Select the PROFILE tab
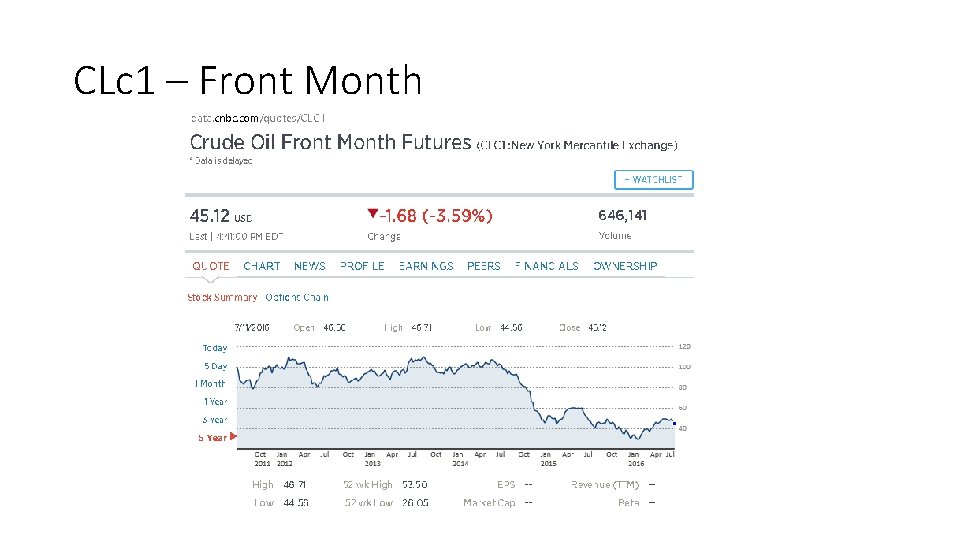 (x=362, y=266)
